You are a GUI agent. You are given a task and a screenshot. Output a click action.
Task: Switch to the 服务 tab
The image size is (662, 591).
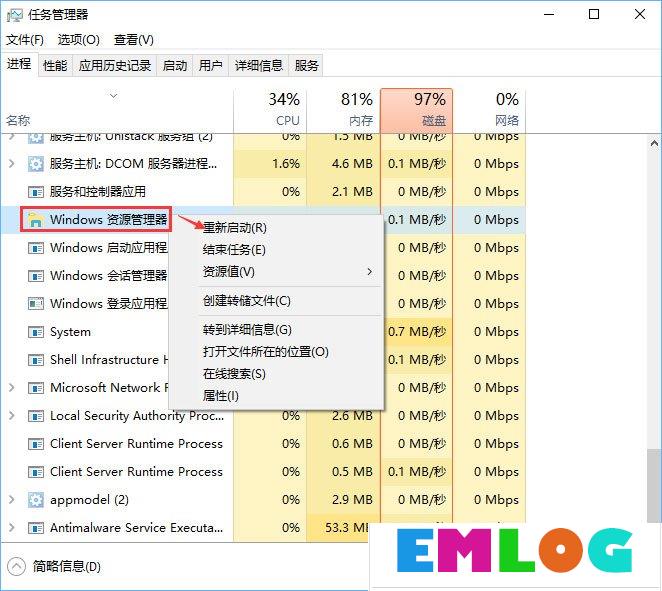306,65
